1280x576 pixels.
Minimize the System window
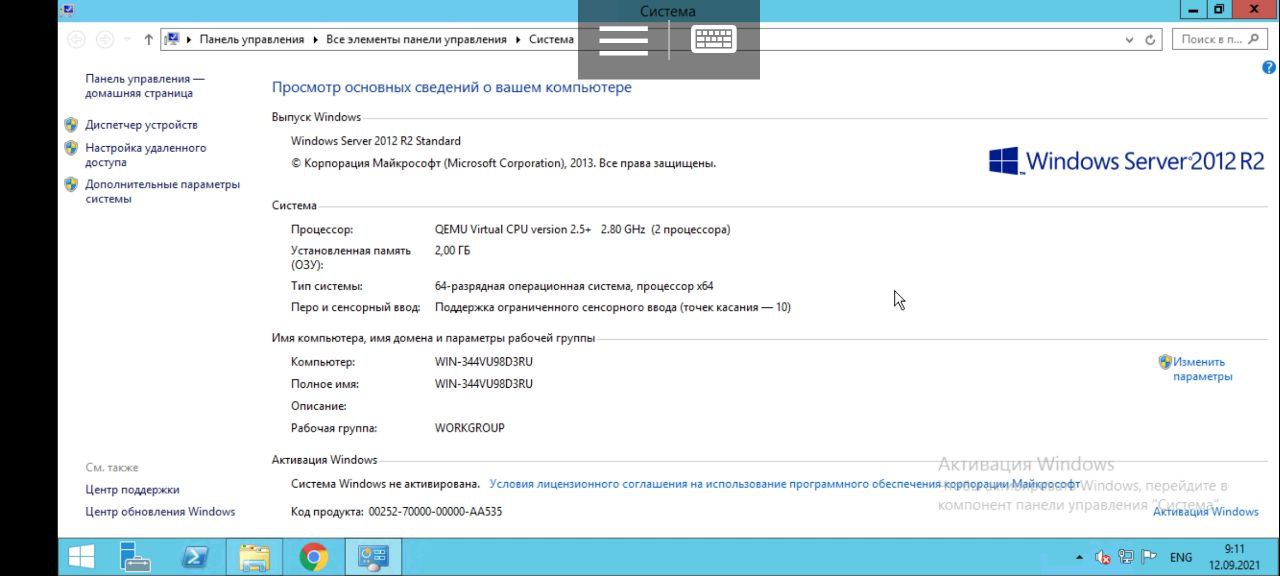pos(1194,10)
